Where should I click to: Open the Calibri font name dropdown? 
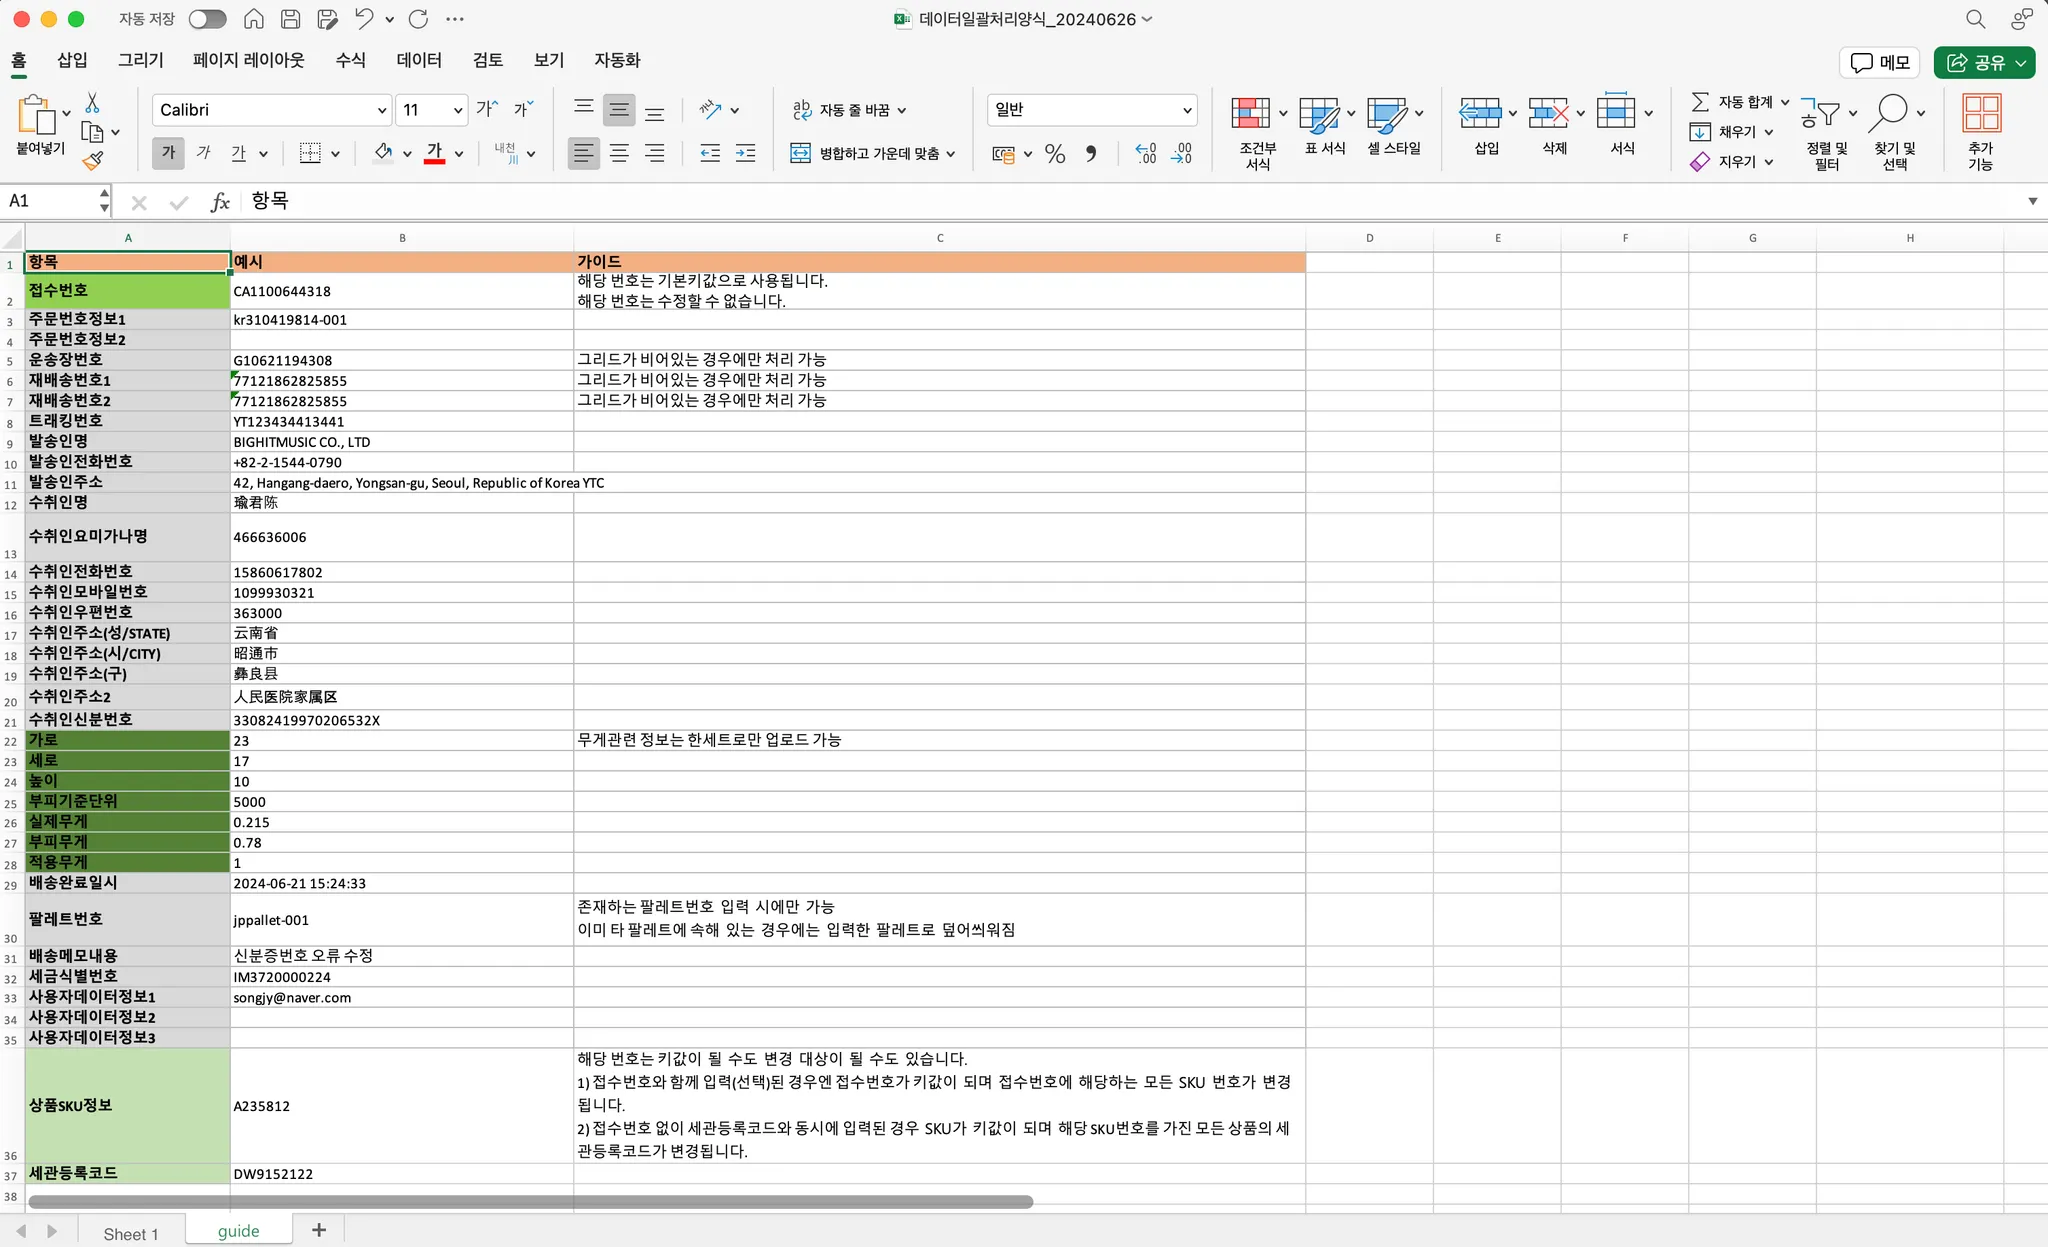[x=382, y=110]
